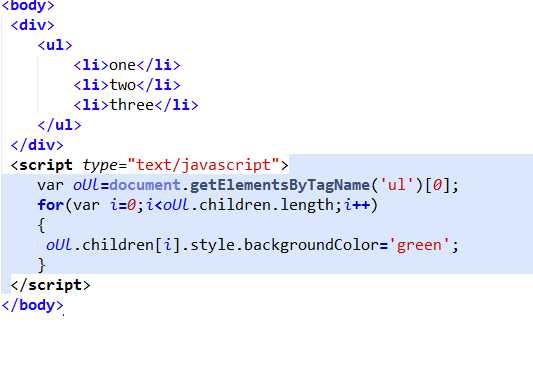Click 'backgroundColor' in the style line
This screenshot has height=366, width=533.
point(311,245)
